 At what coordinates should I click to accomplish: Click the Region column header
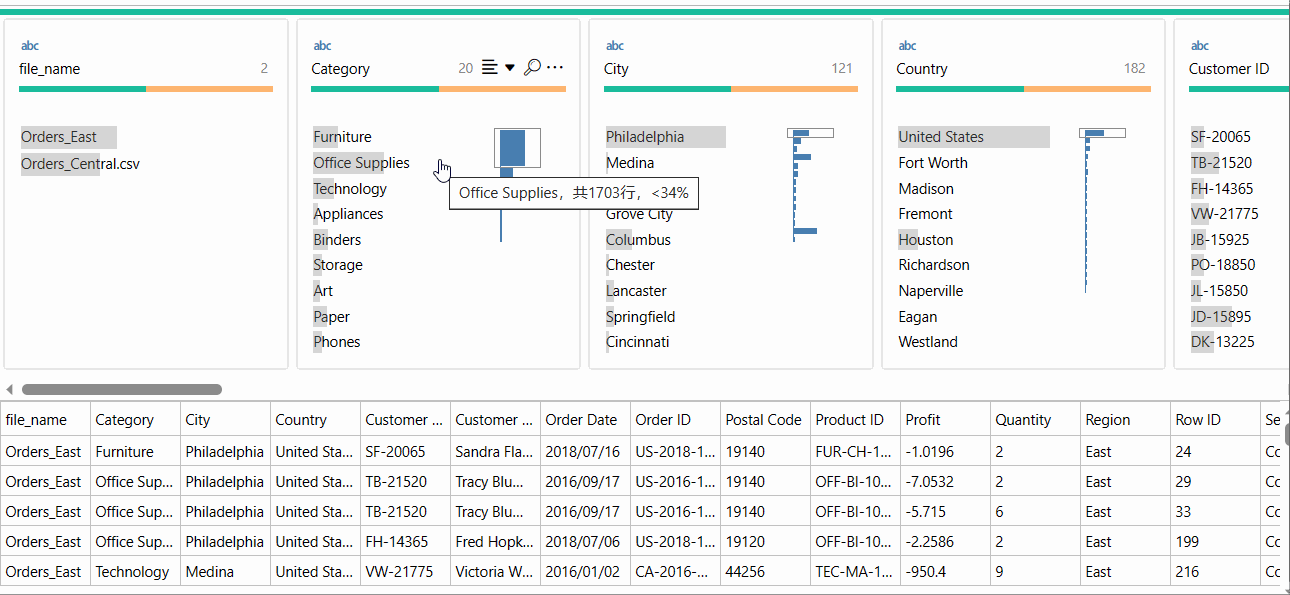pyautogui.click(x=1126, y=420)
